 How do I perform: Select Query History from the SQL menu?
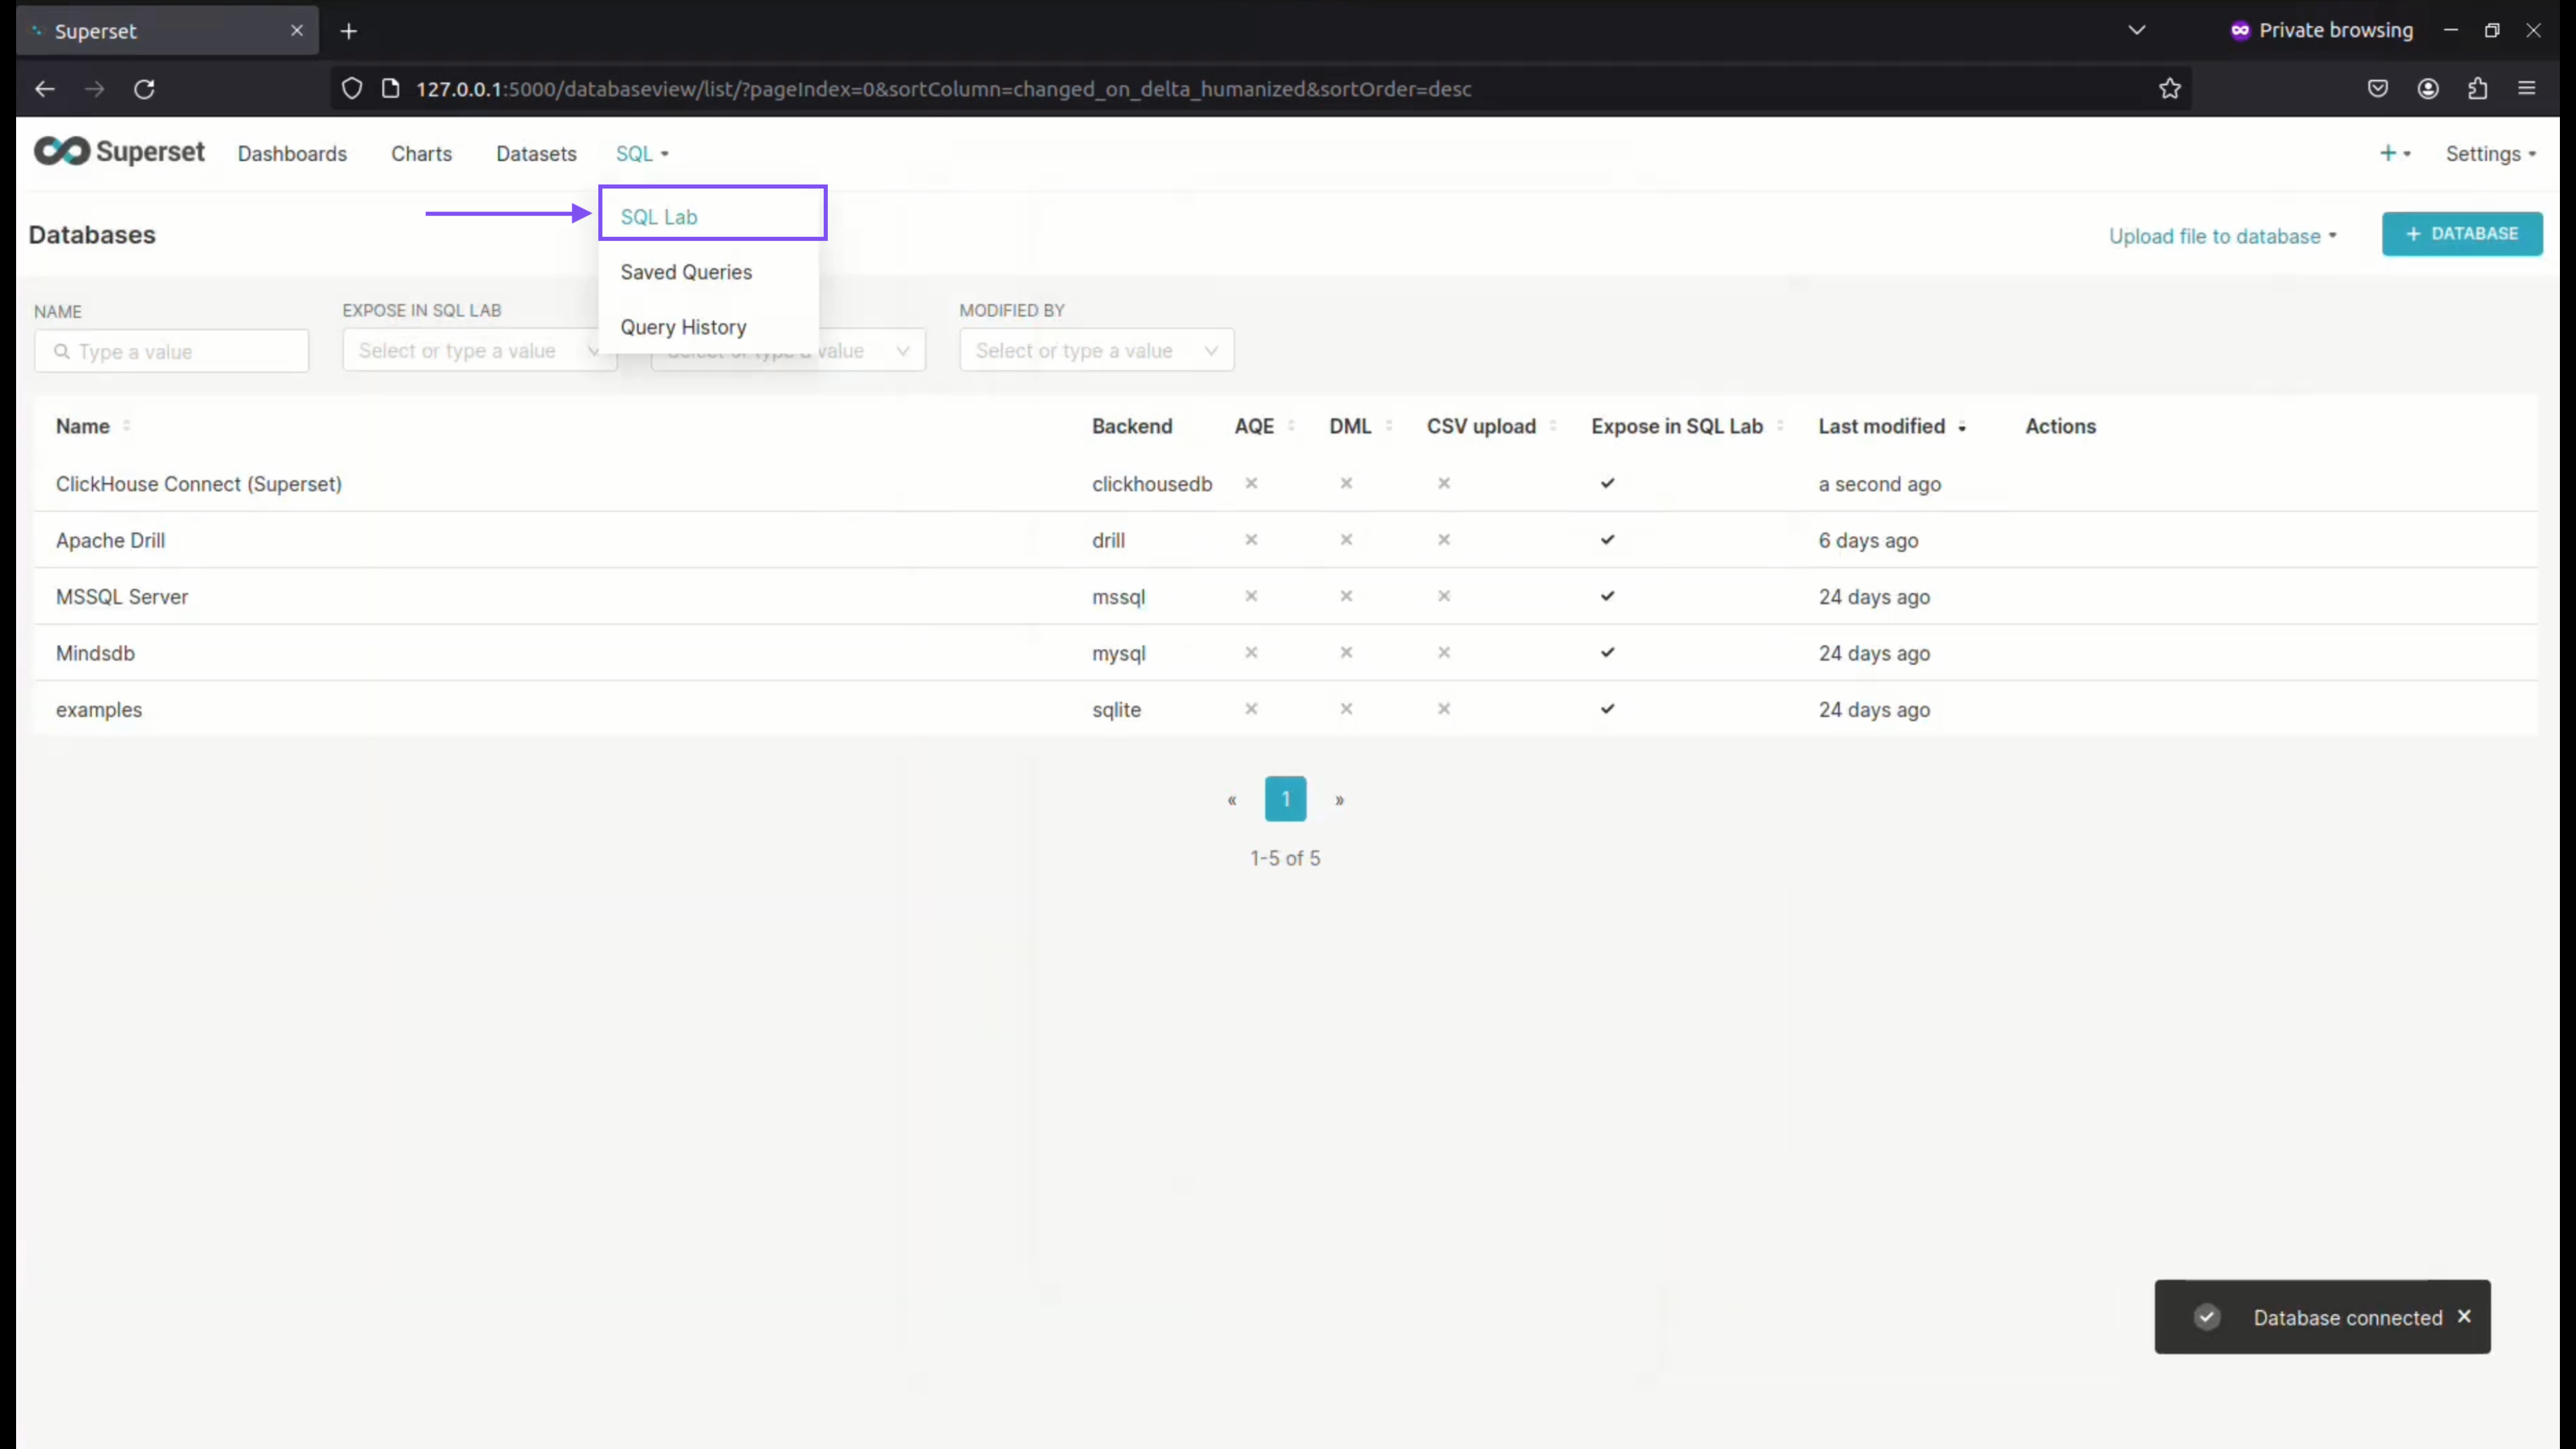tap(683, 327)
